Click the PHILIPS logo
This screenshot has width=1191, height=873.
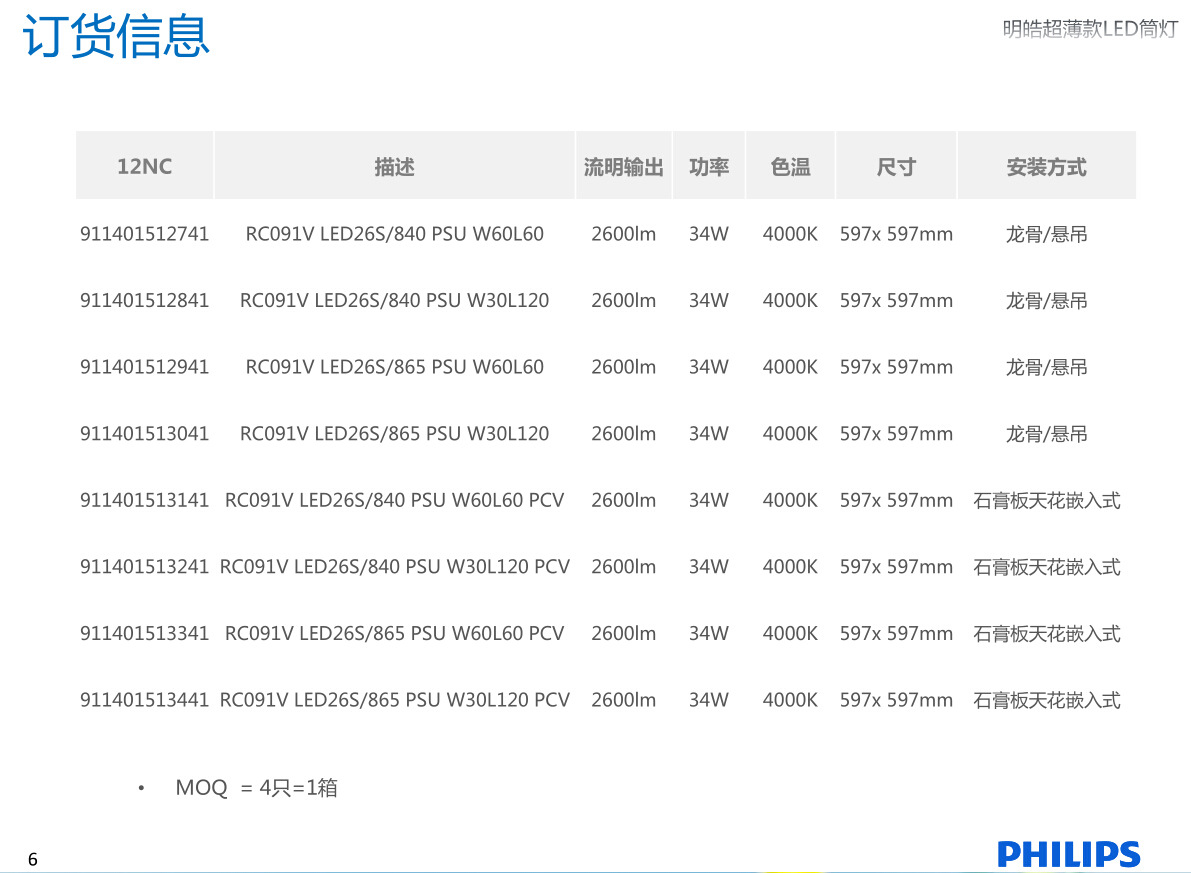pyautogui.click(x=1069, y=854)
